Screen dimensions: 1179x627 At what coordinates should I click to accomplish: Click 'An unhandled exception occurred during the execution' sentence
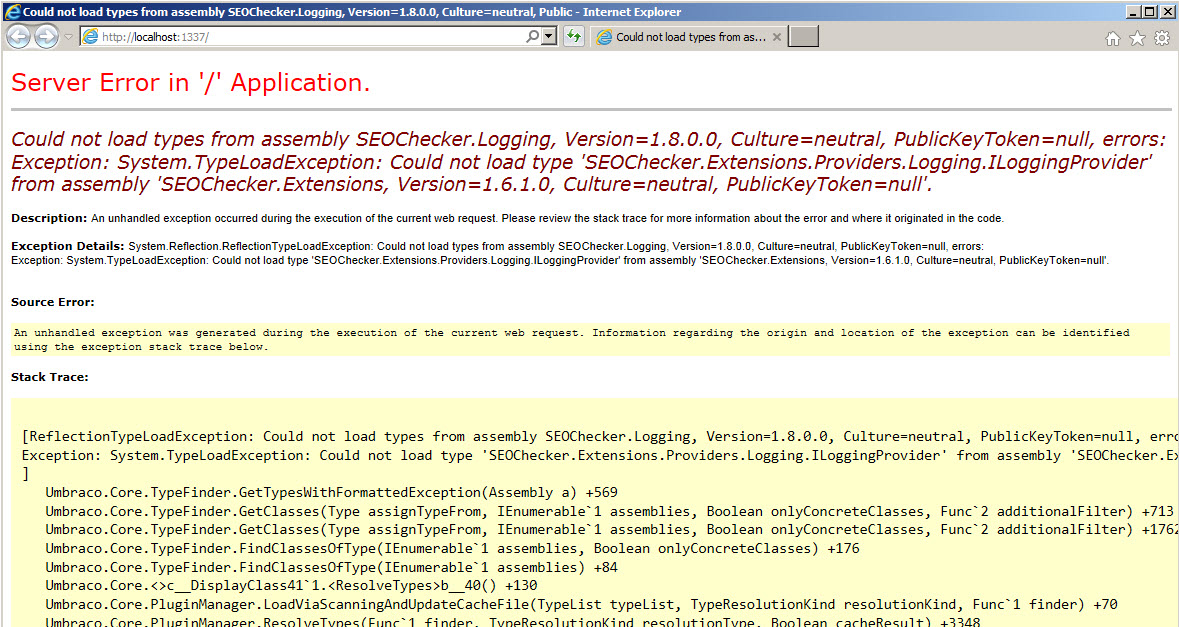pyautogui.click(x=547, y=218)
